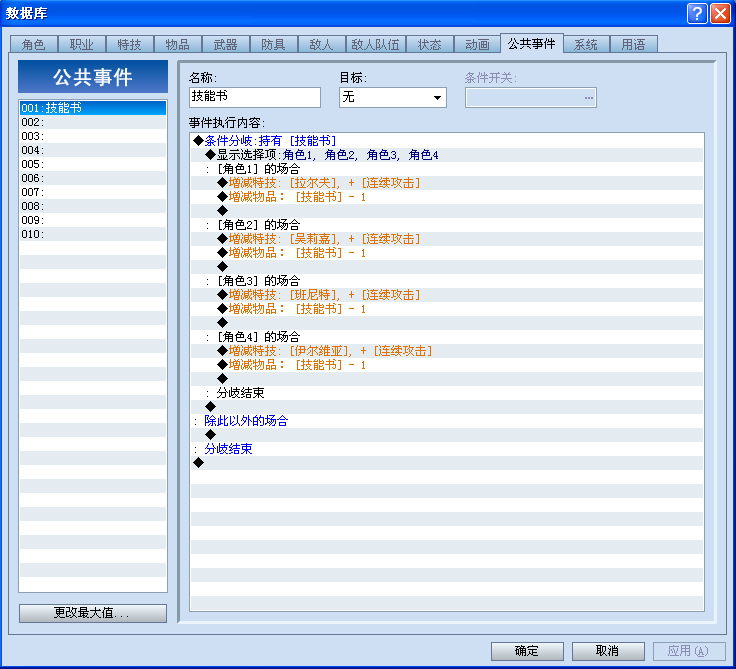This screenshot has width=736, height=669.
Task: Select the [角色2] 的场合 line
Action: tap(447, 225)
